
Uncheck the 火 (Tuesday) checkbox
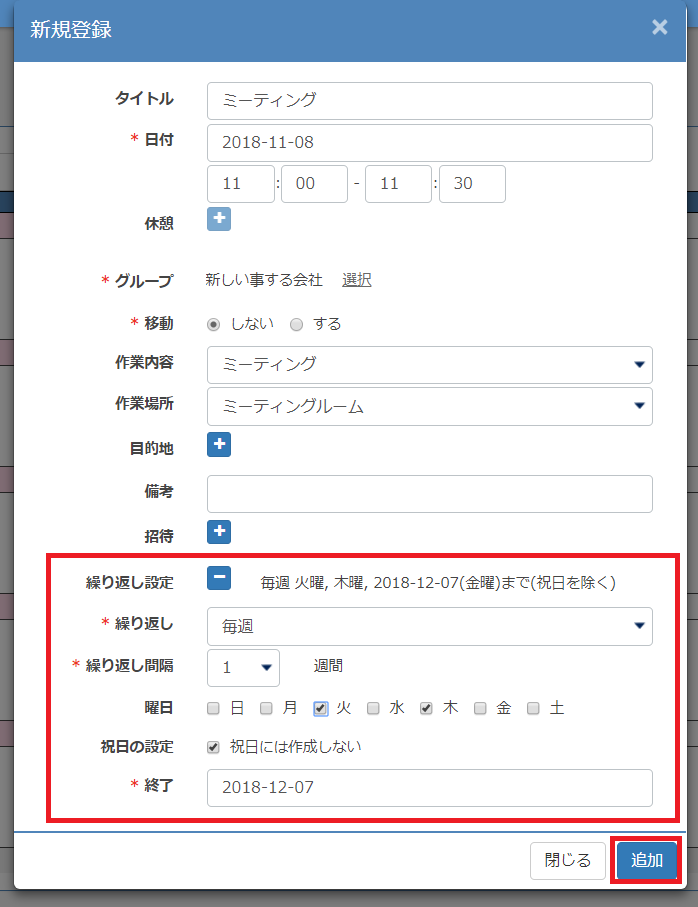coord(320,708)
